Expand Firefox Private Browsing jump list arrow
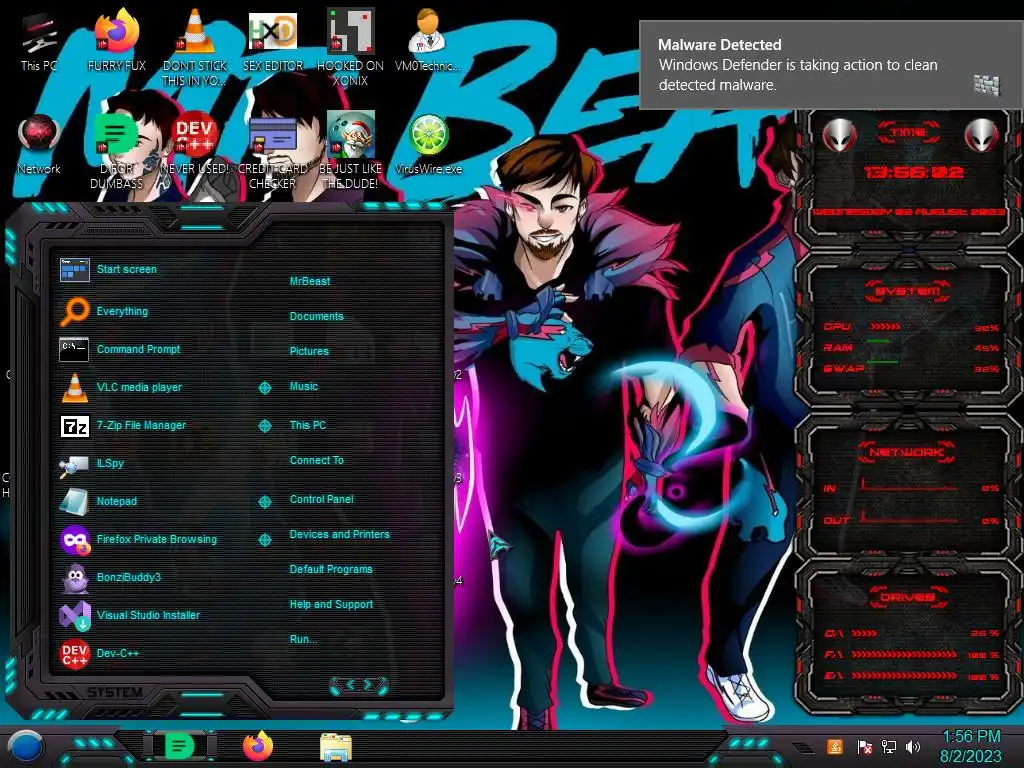Screen dimensions: 1024x768 [x=264, y=540]
